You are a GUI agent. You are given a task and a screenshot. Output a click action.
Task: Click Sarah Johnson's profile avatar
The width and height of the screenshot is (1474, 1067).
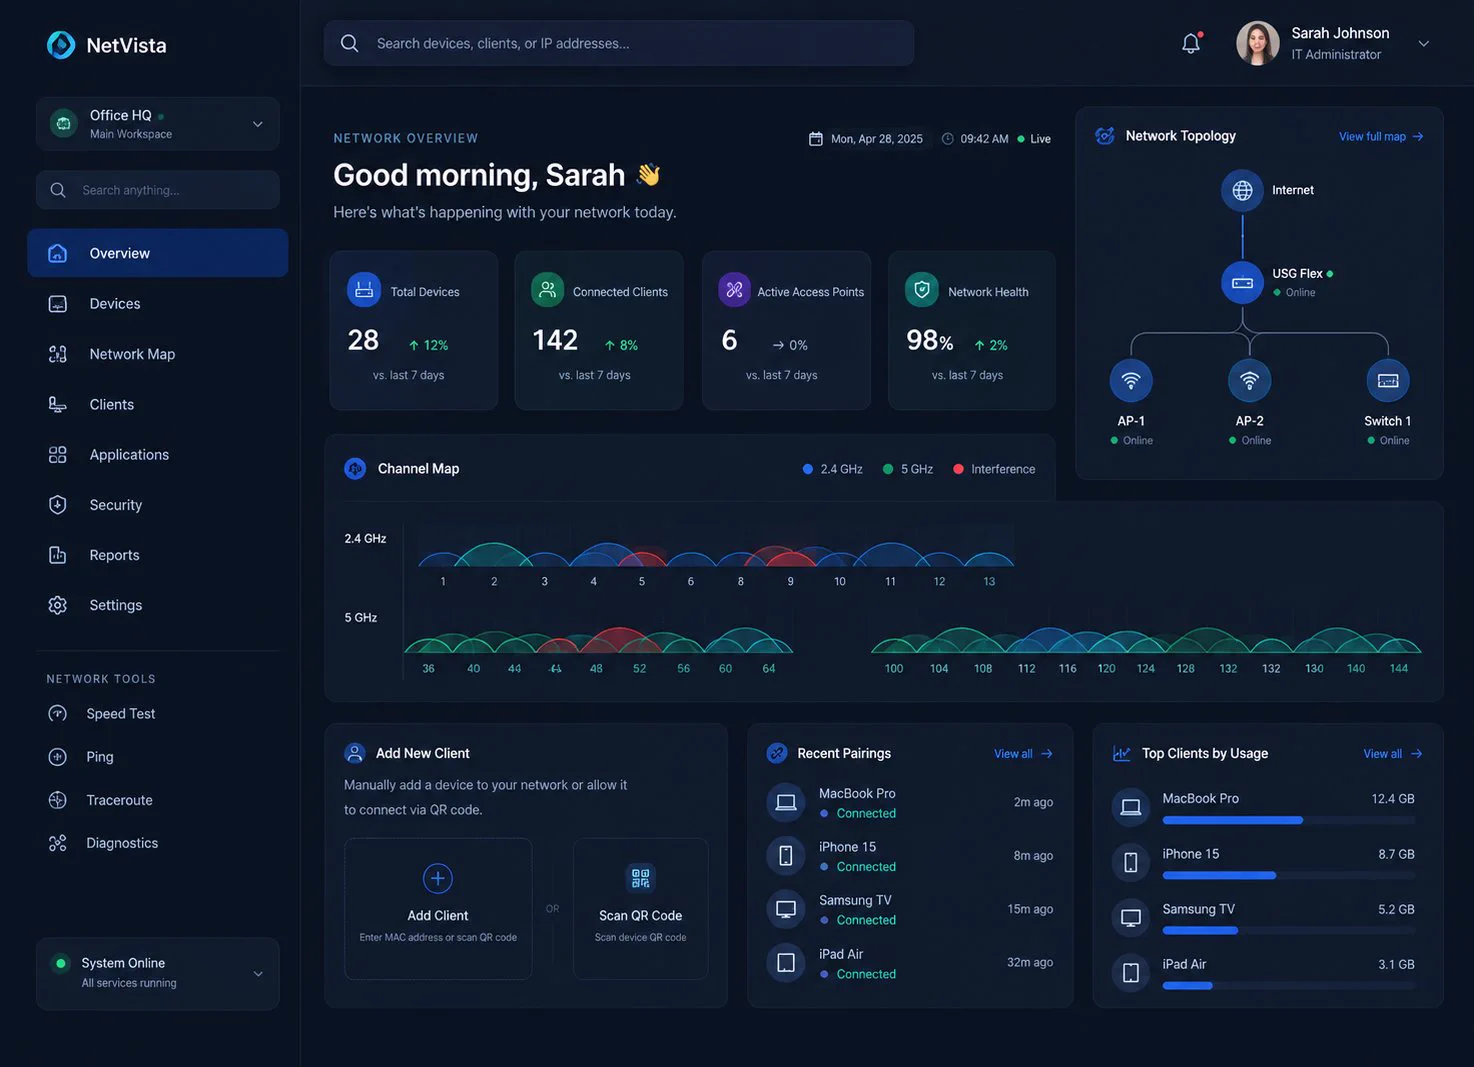[x=1258, y=43]
